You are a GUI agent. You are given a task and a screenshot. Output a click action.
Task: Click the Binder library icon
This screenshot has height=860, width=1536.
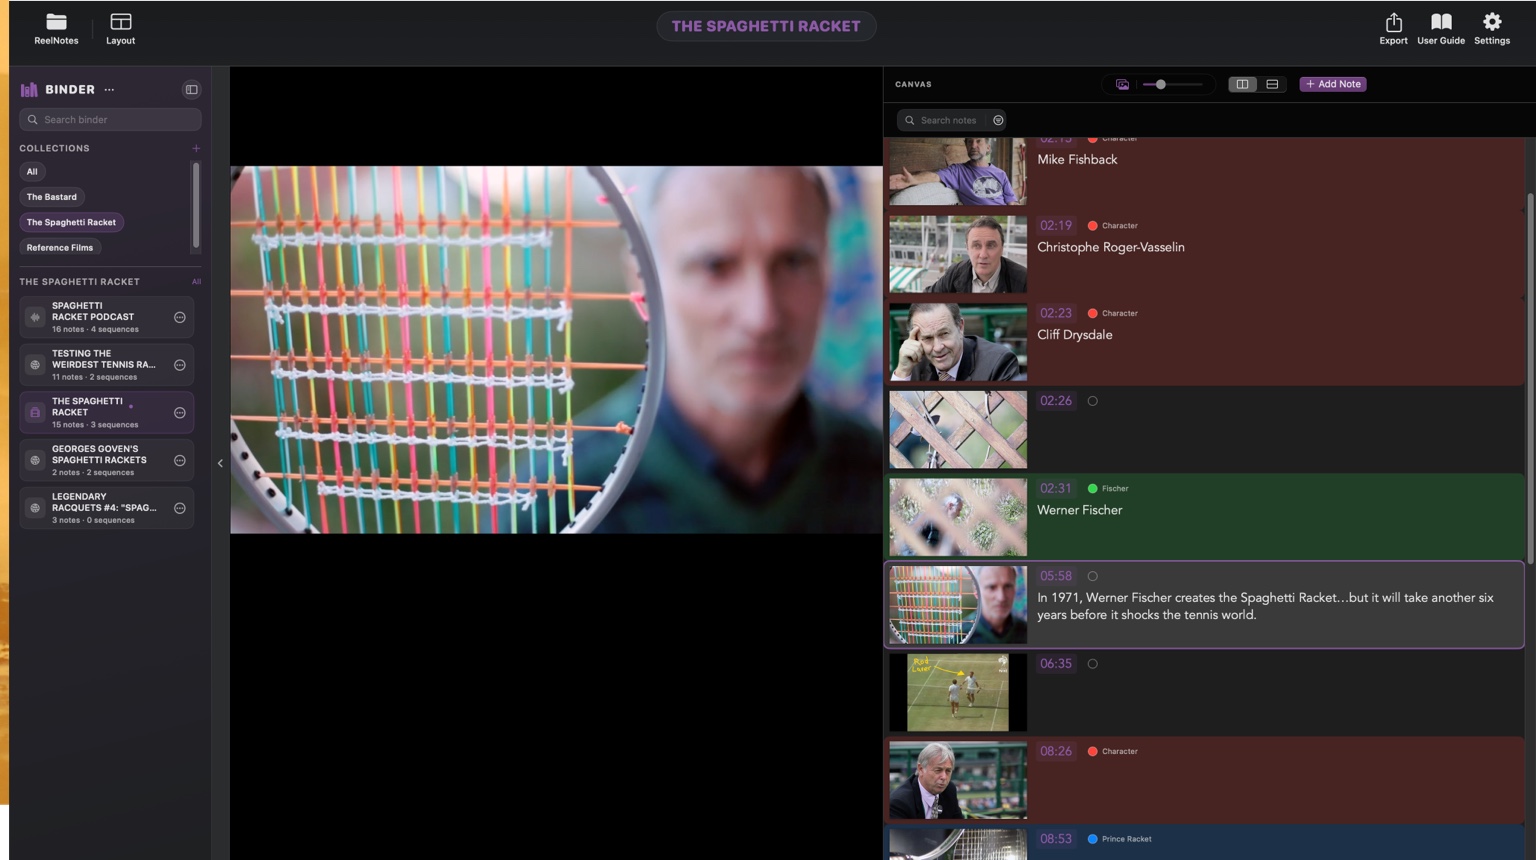(29, 90)
